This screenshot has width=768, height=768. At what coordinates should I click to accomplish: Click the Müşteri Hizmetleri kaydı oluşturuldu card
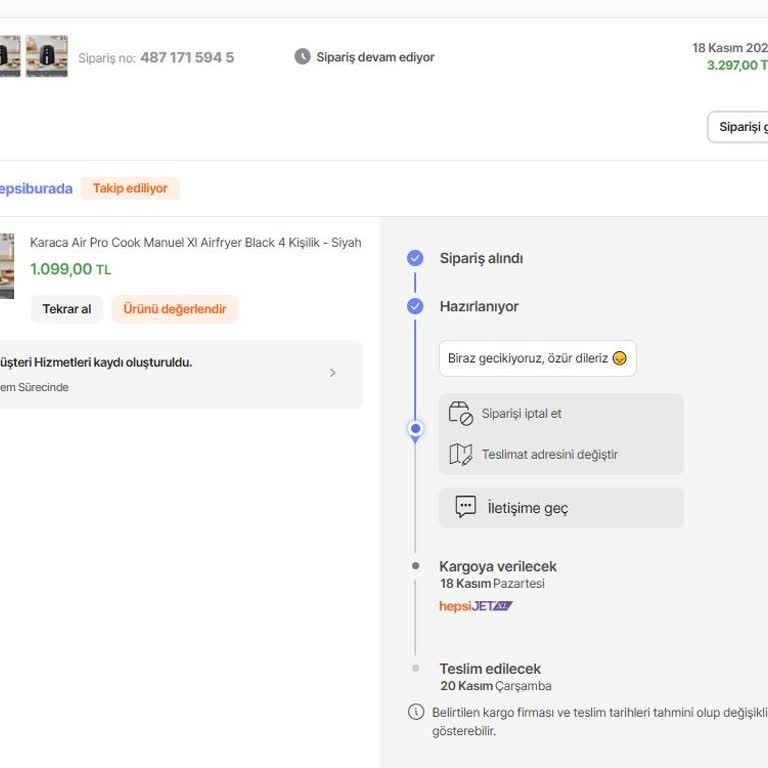pyautogui.click(x=181, y=375)
